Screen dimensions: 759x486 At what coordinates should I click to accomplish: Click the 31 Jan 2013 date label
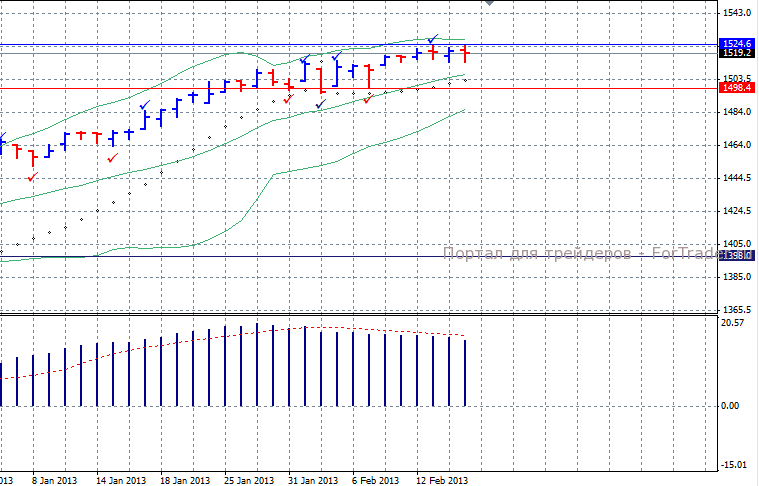313,480
